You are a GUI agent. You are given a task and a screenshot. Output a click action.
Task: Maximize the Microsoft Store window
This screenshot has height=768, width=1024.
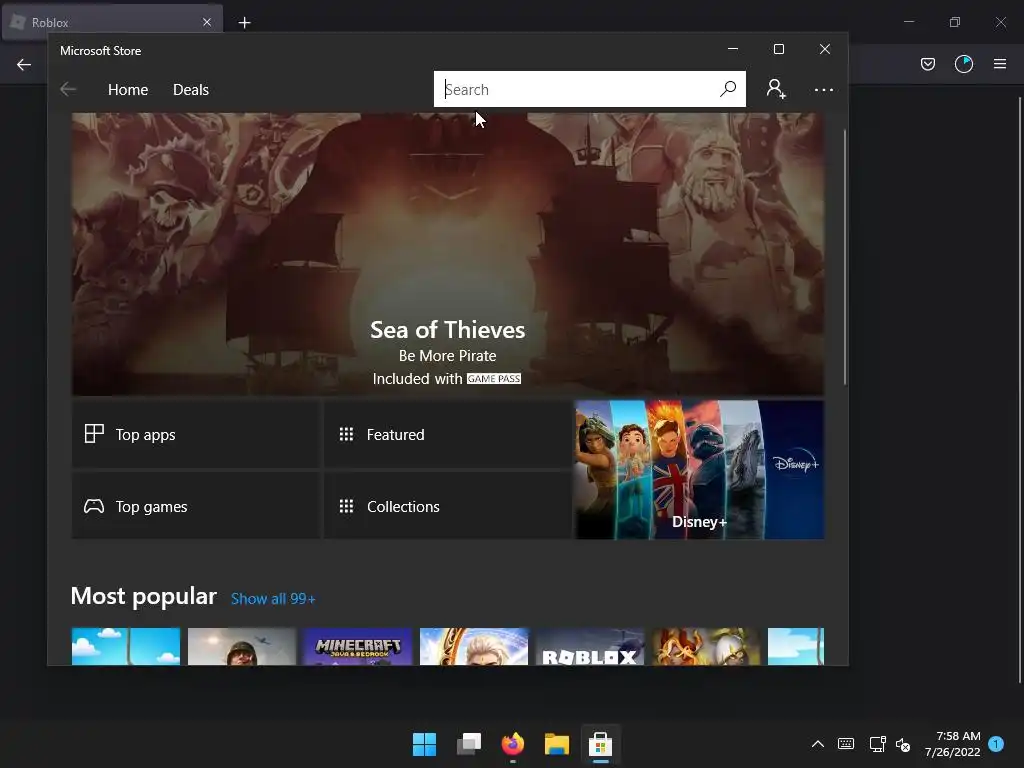pyautogui.click(x=778, y=49)
